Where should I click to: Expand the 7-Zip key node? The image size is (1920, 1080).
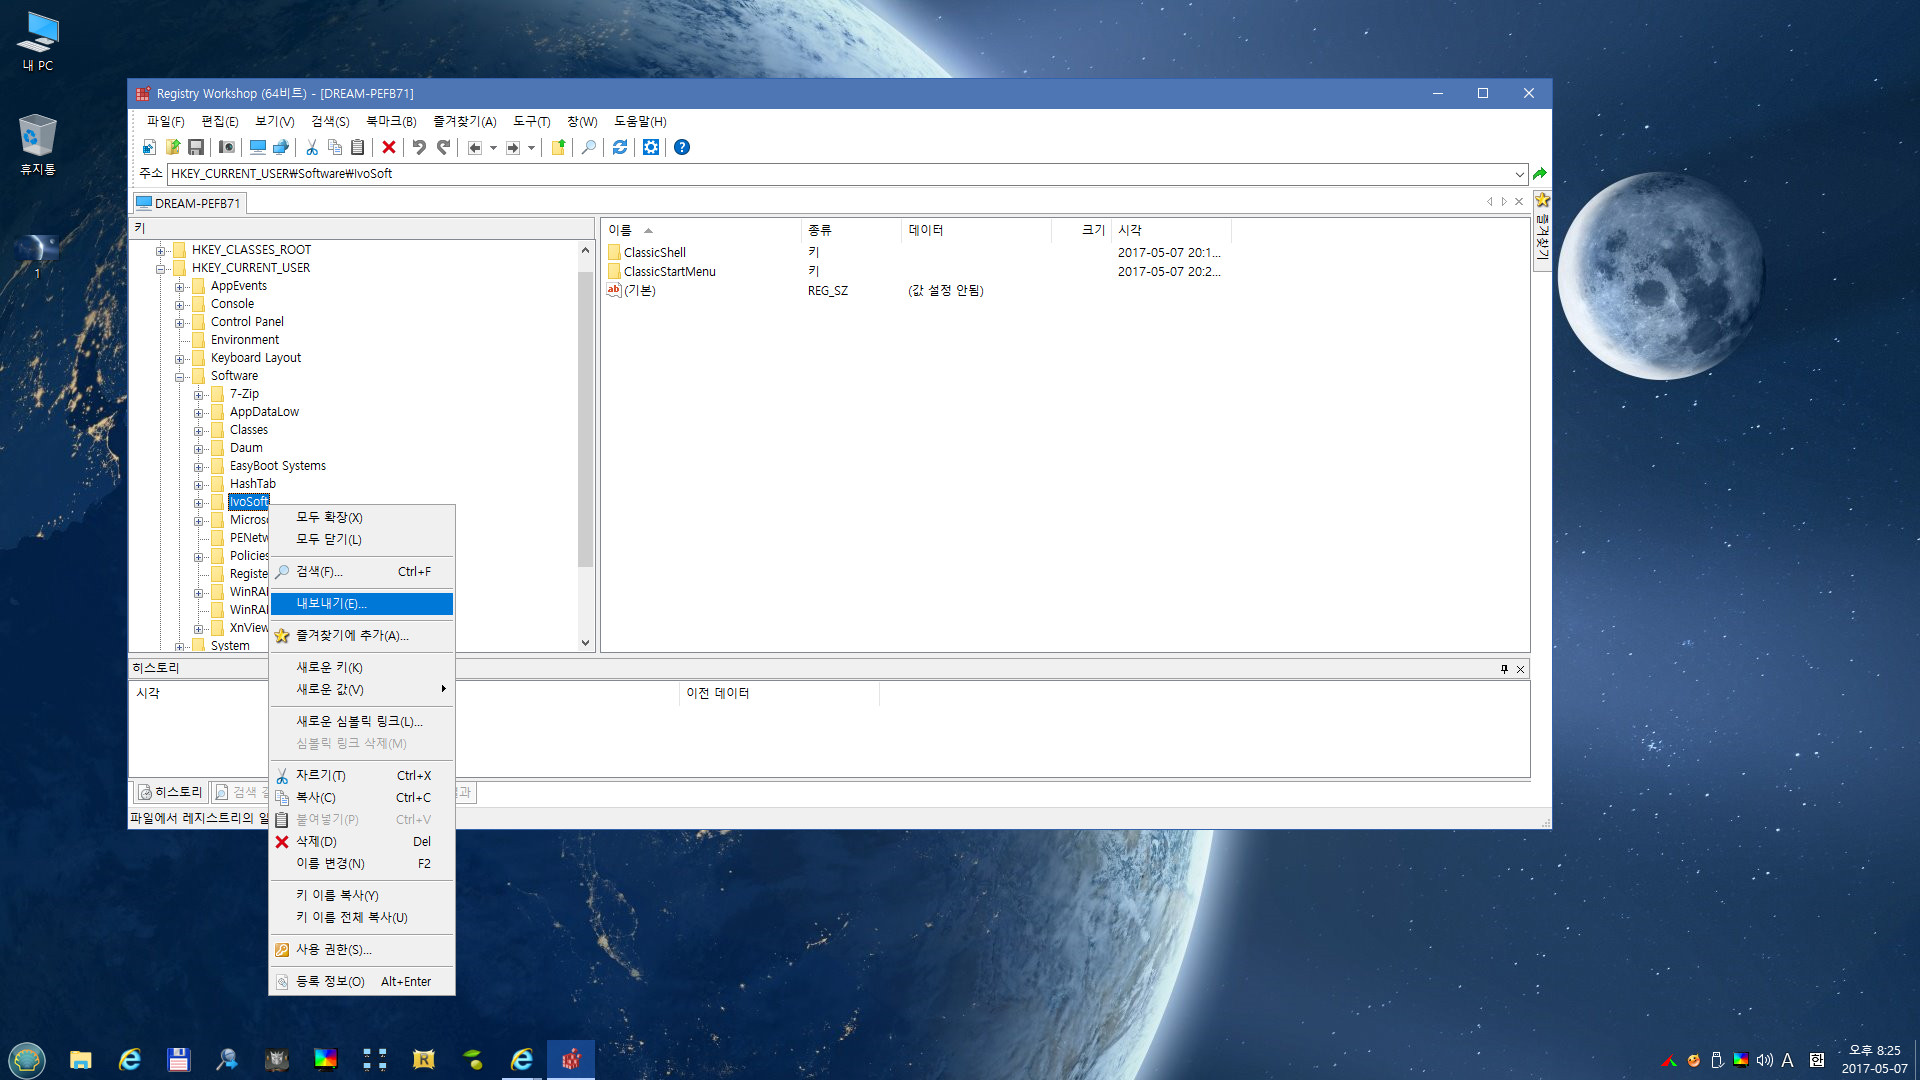click(198, 395)
